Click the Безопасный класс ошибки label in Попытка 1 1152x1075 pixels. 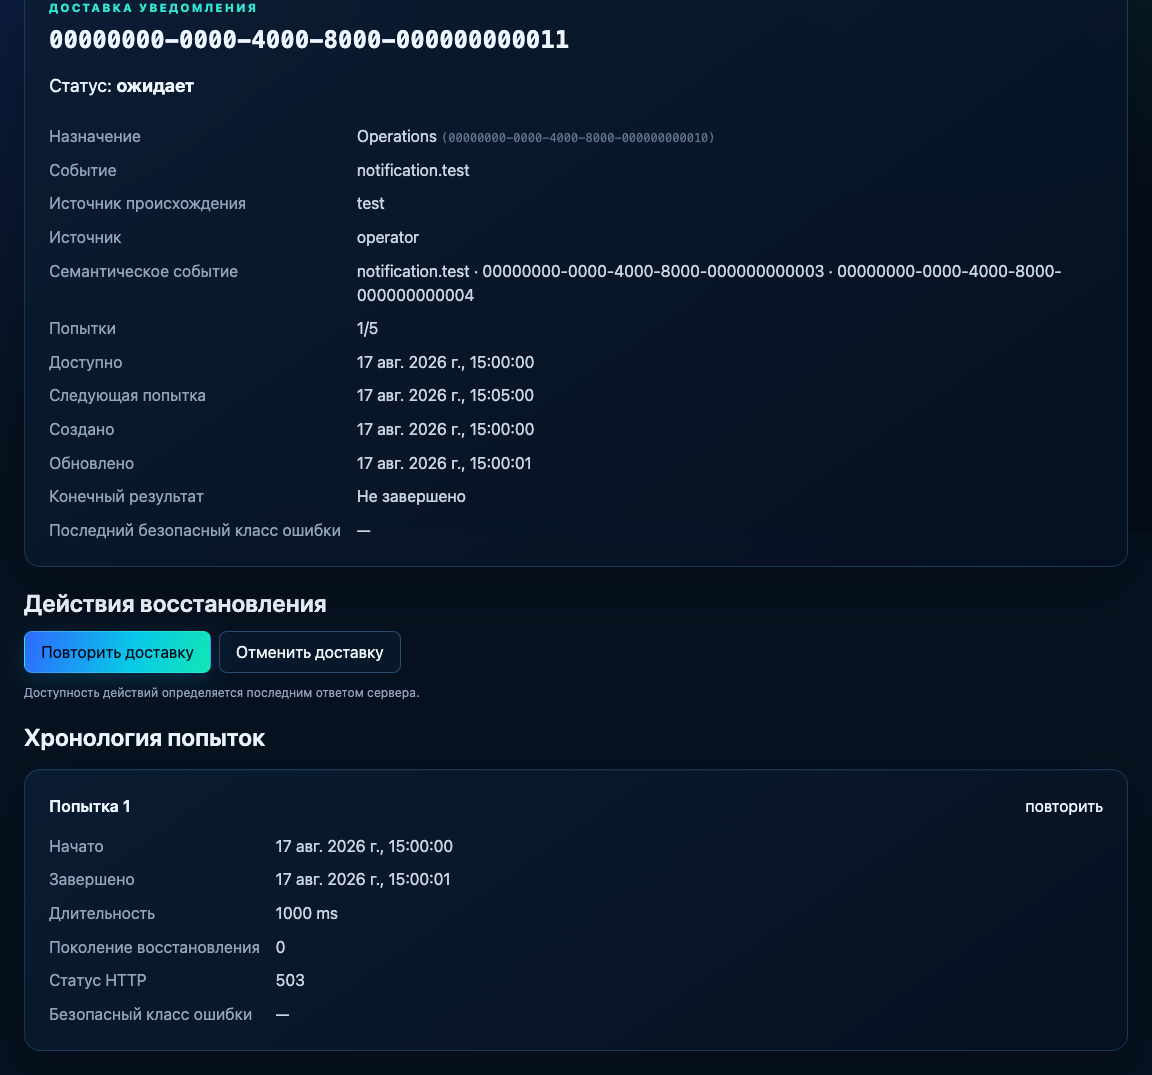point(151,1014)
